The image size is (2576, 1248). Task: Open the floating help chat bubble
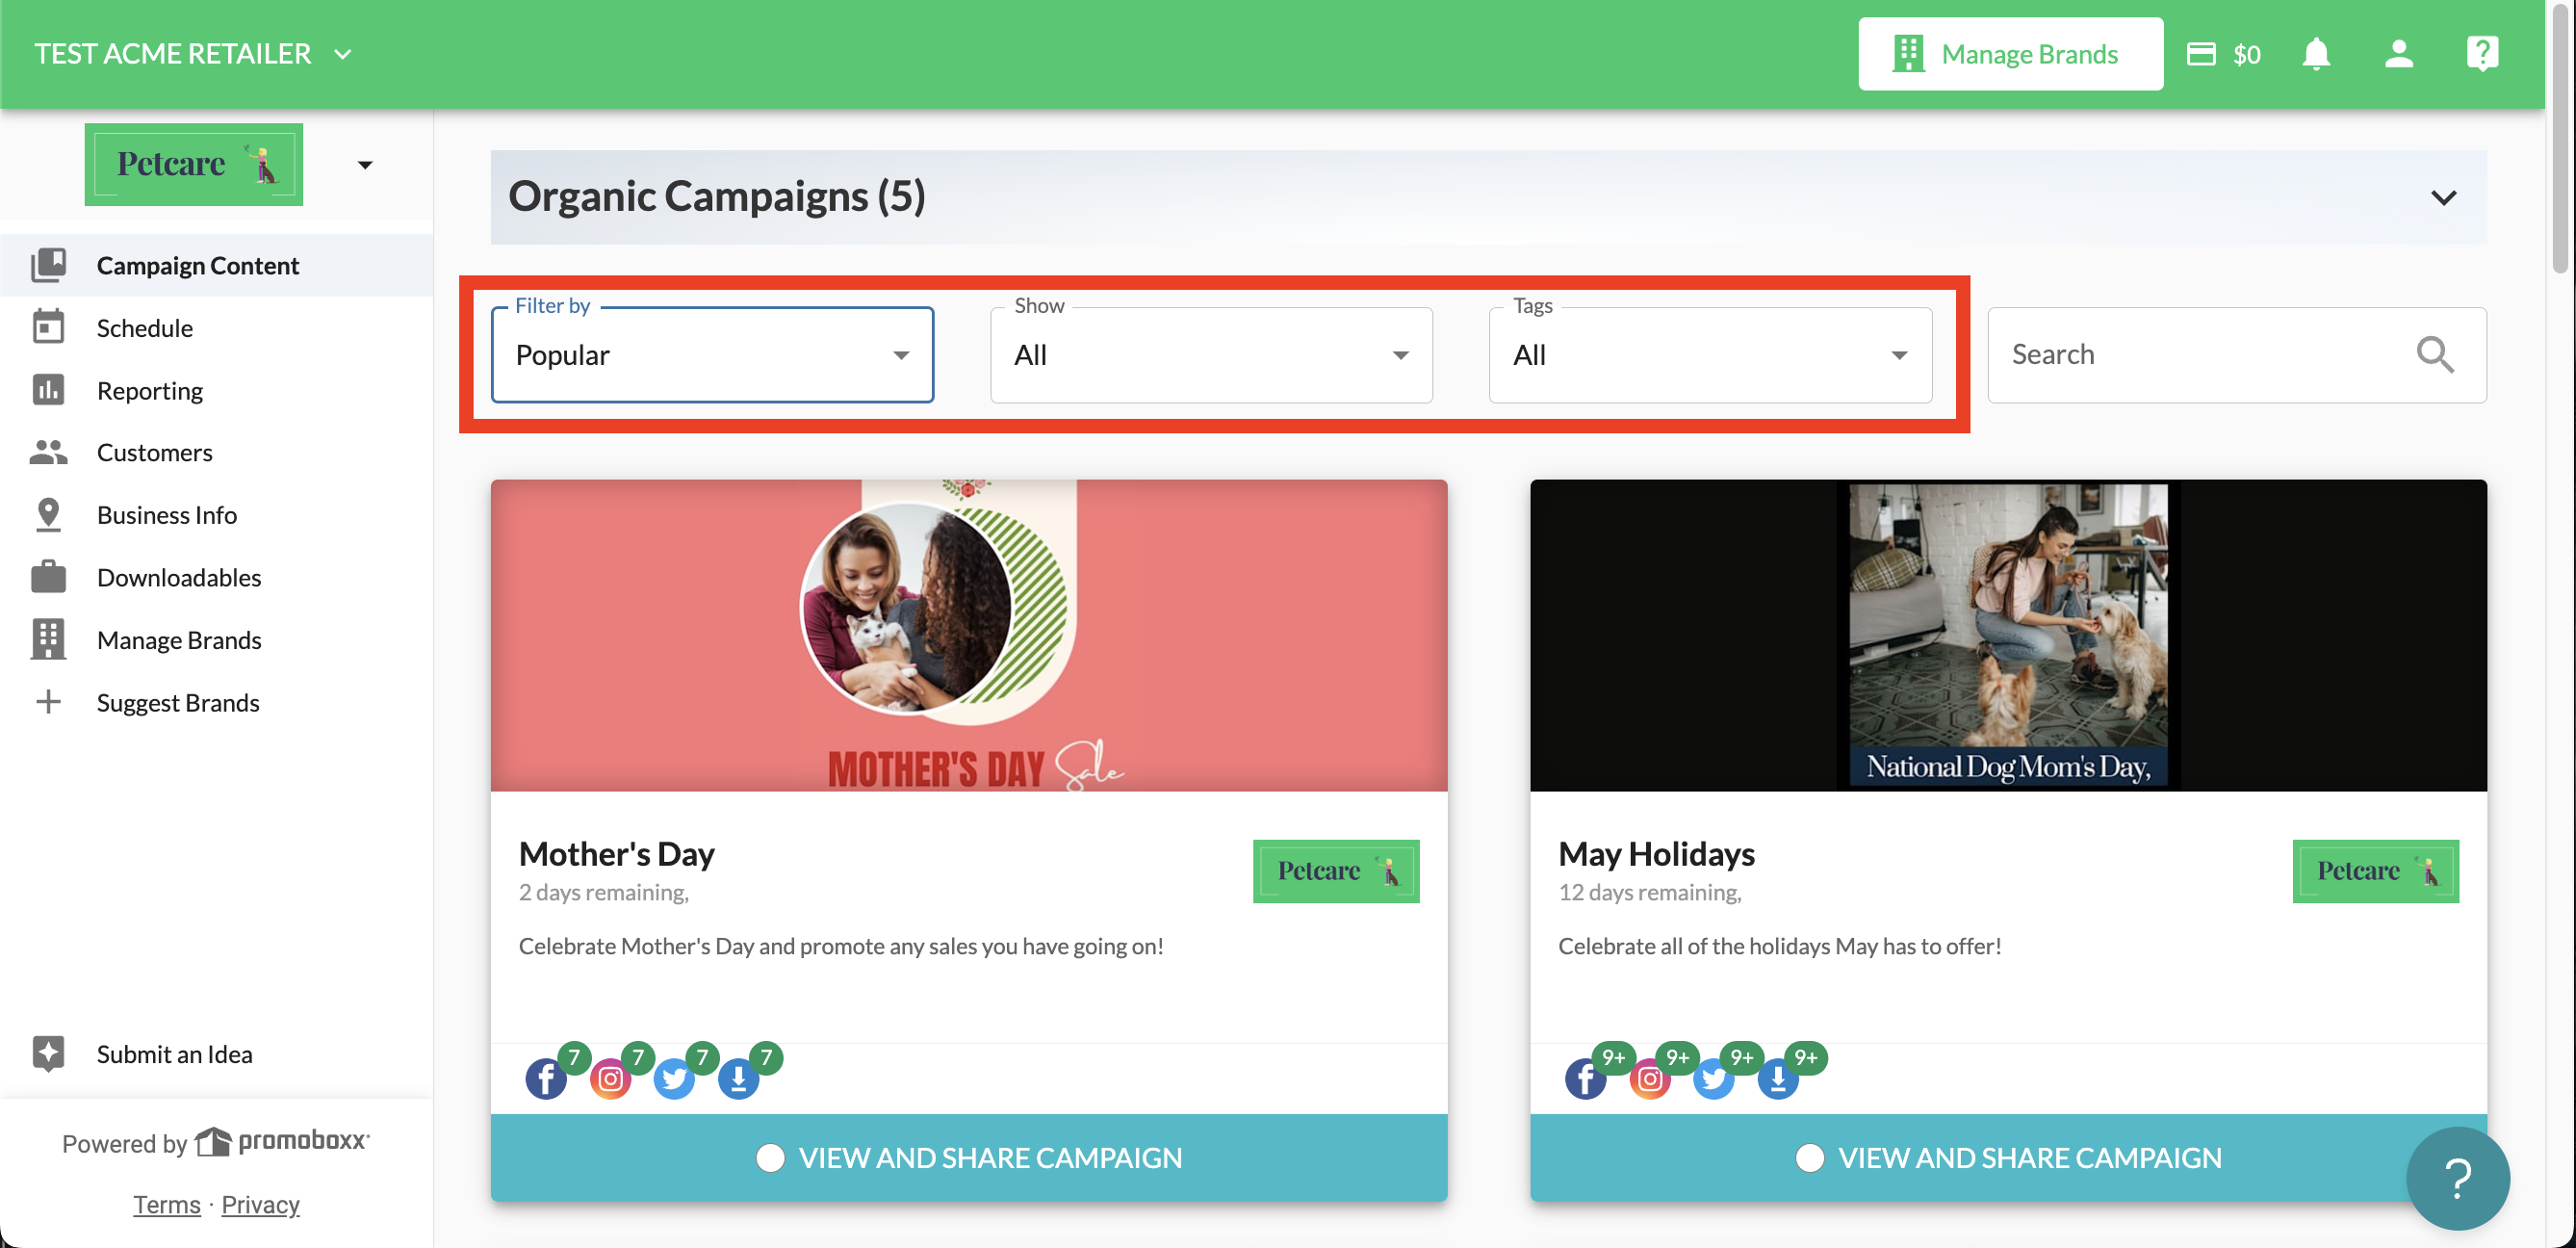click(2457, 1179)
